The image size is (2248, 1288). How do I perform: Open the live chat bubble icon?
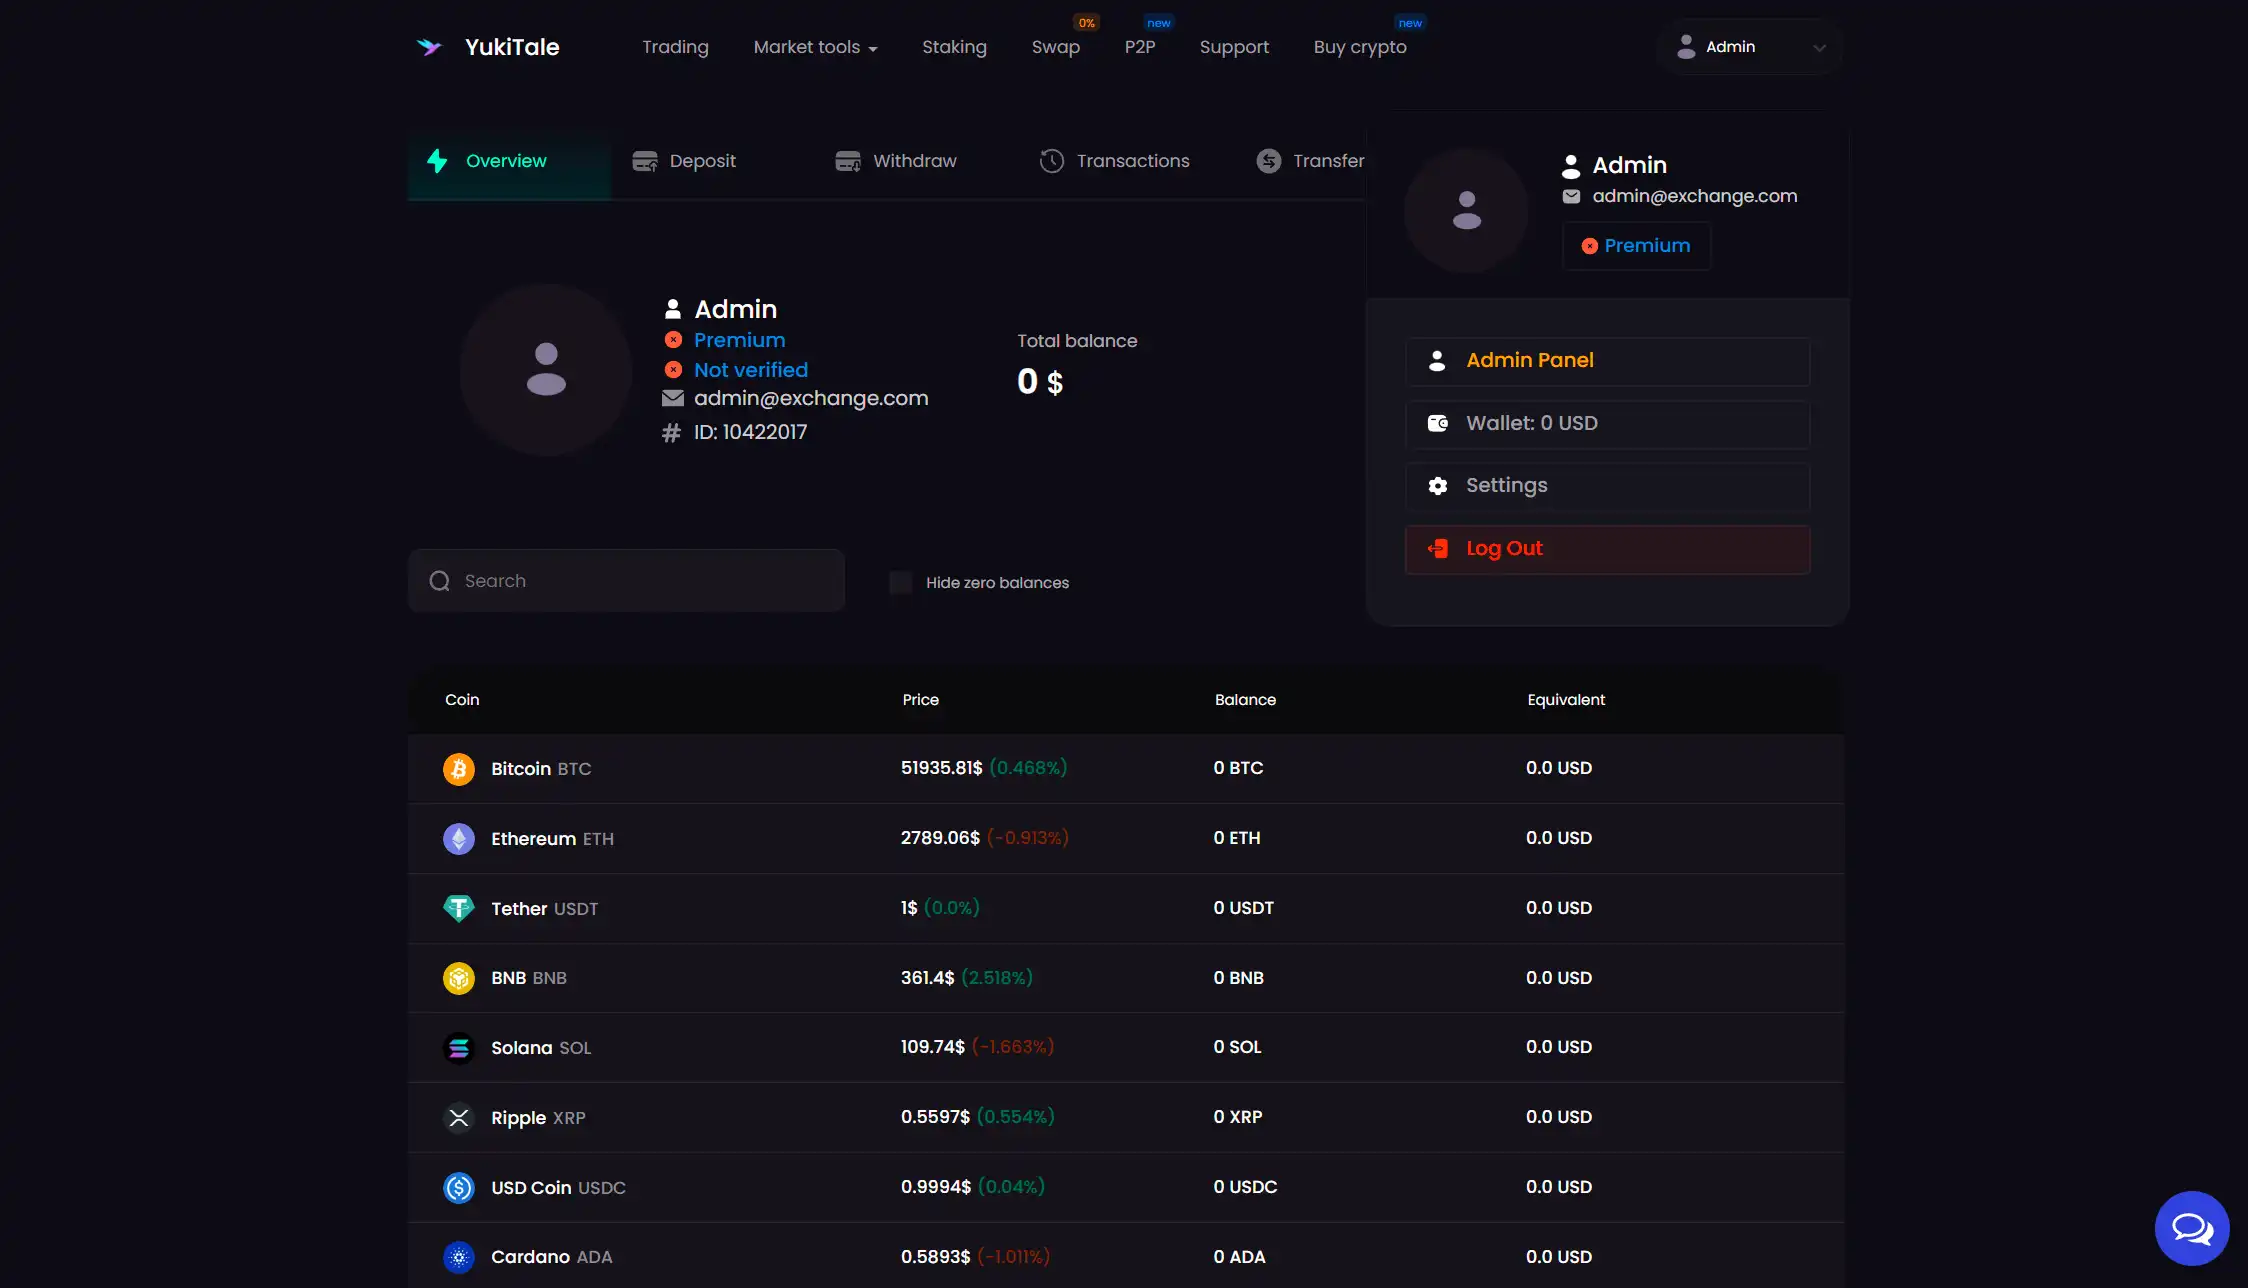click(2191, 1228)
